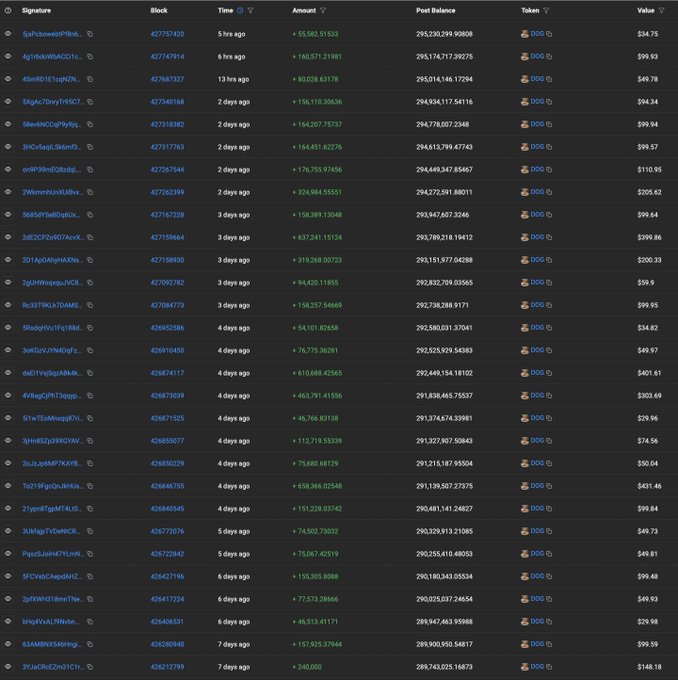Open the Time column filter

point(250,10)
